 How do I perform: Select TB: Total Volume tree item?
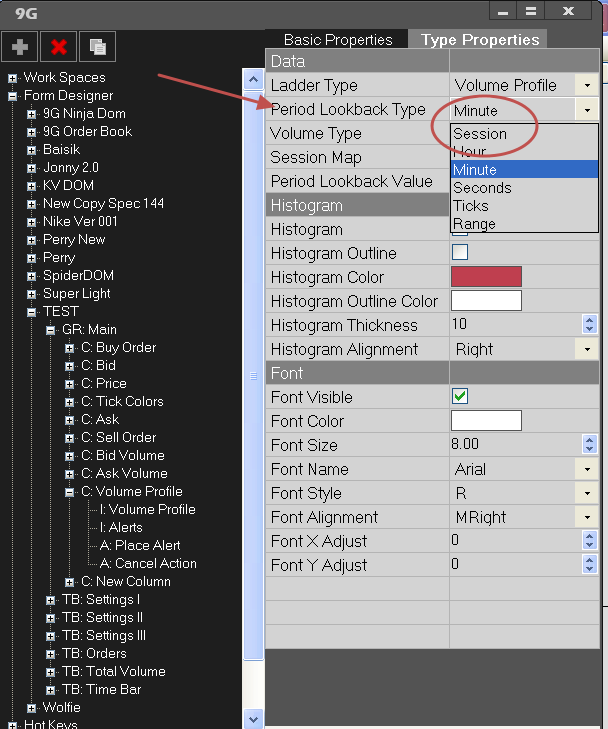(113, 671)
